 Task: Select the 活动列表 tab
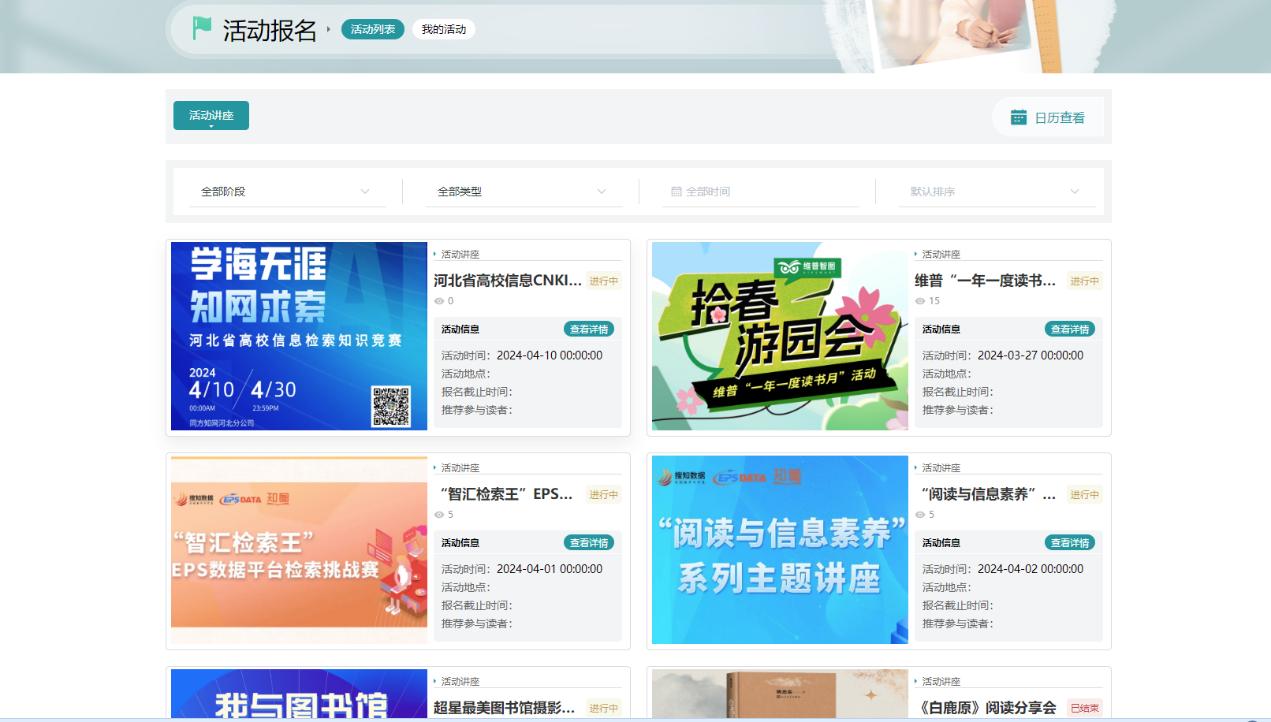coord(372,29)
